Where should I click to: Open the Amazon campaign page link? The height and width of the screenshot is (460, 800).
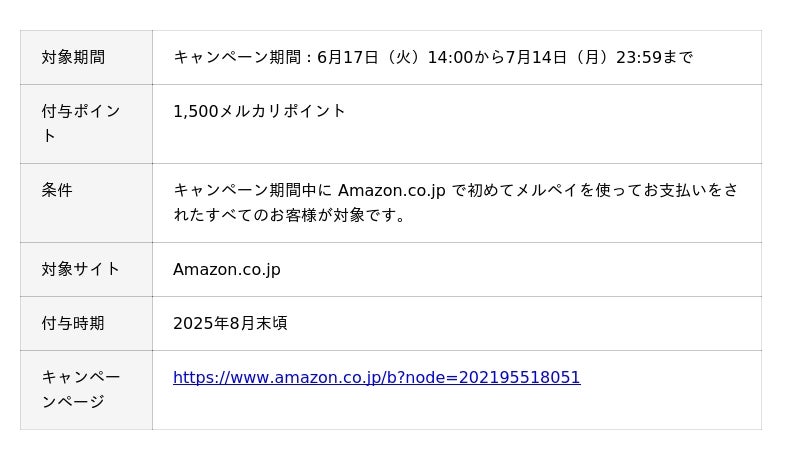coord(376,378)
